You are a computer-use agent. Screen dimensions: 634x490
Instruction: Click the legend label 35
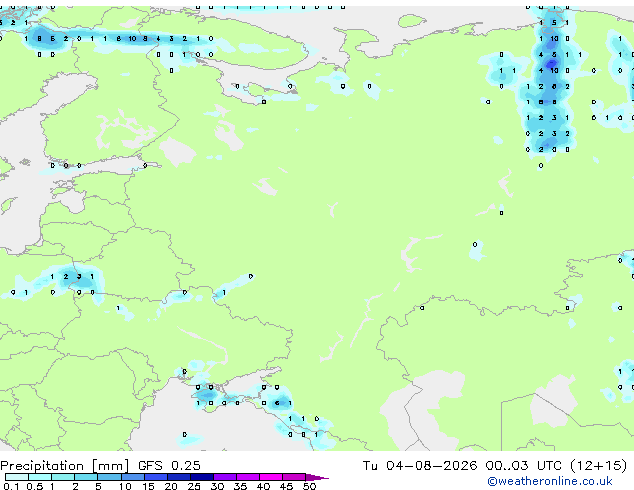(240, 486)
